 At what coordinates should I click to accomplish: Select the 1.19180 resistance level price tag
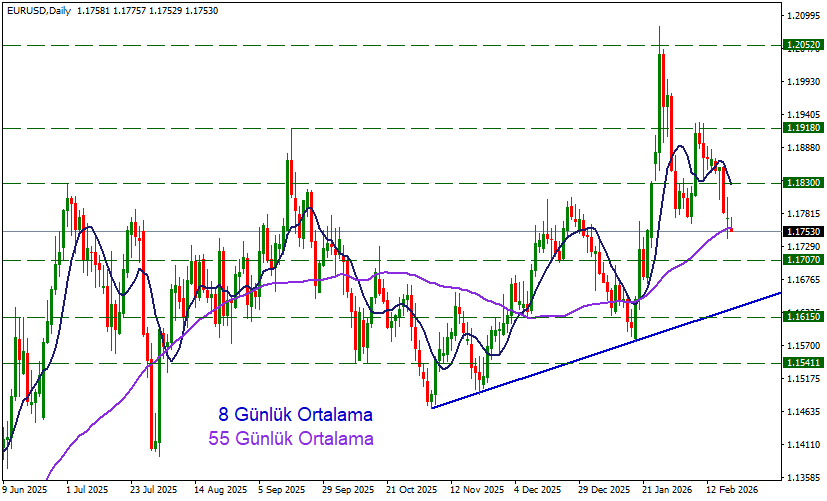[x=804, y=128]
